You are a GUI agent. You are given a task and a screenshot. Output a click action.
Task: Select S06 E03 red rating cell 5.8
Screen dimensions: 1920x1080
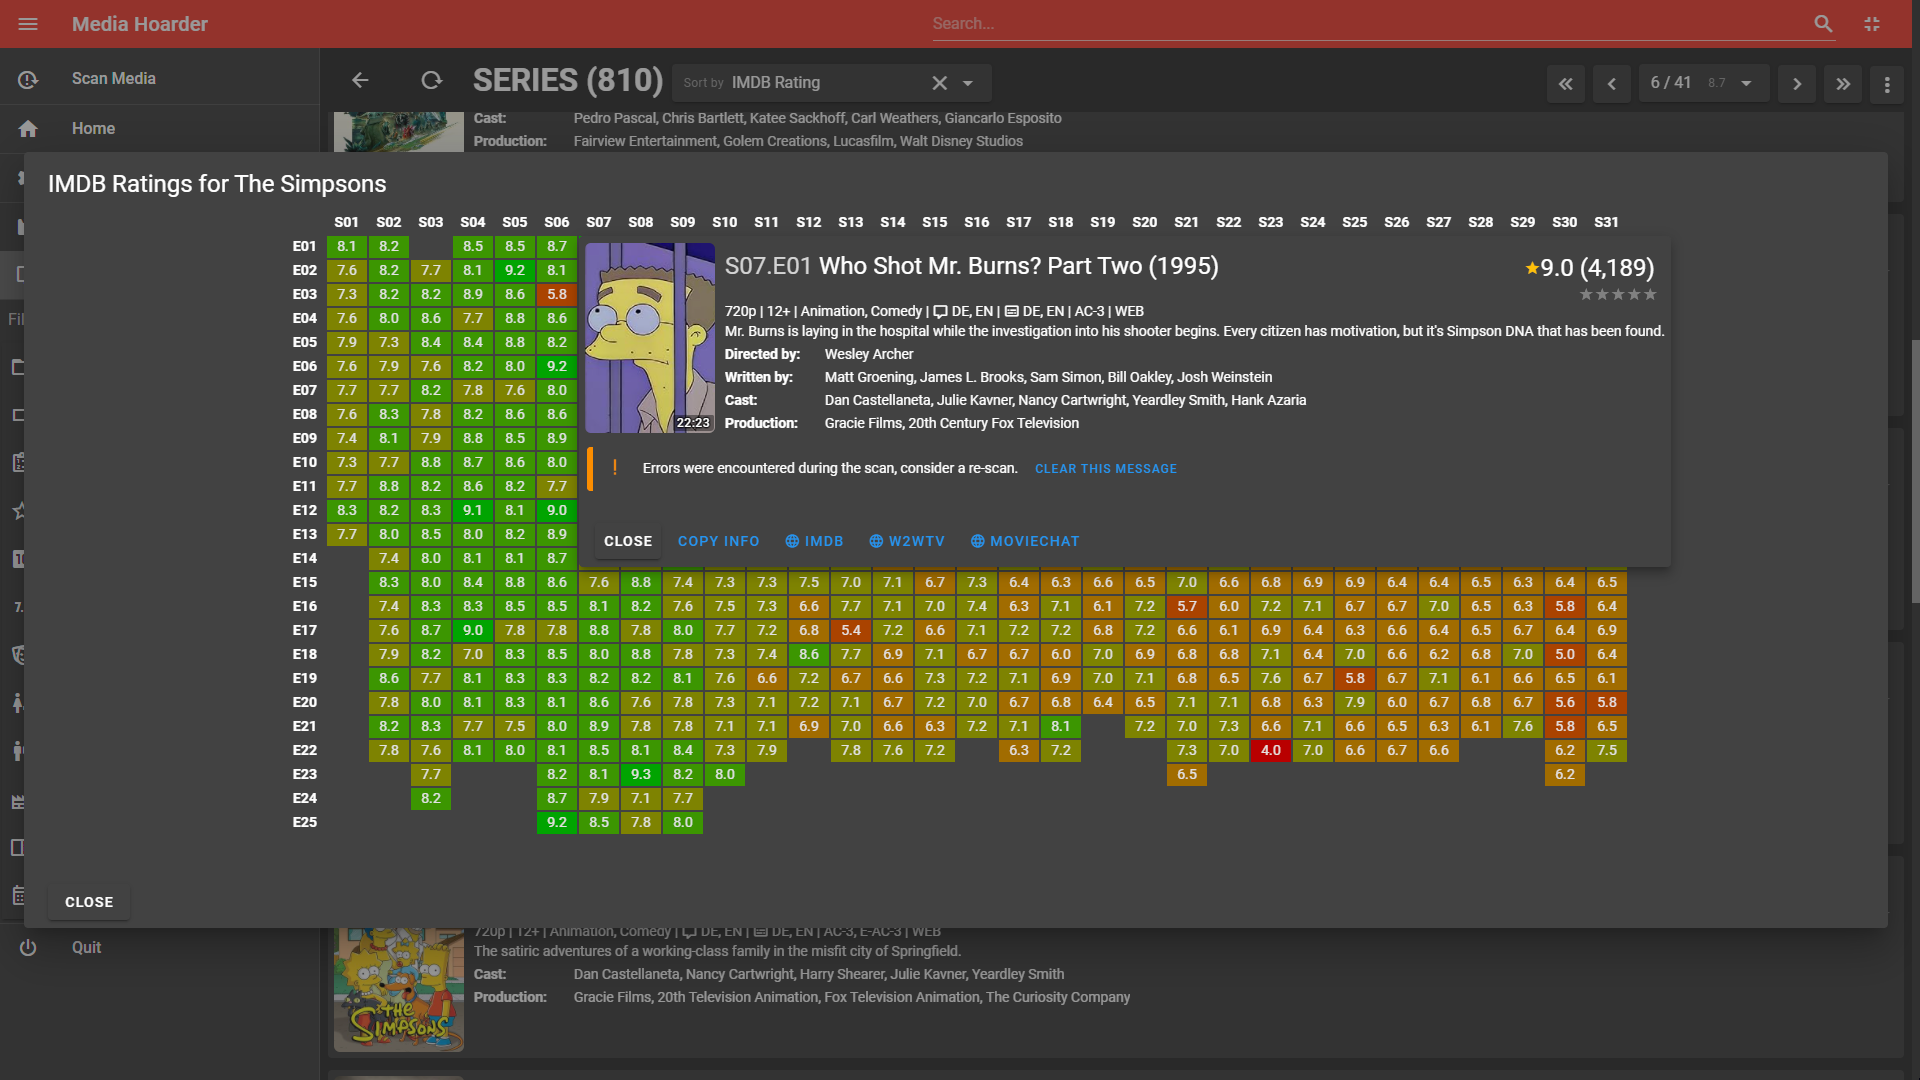(557, 294)
